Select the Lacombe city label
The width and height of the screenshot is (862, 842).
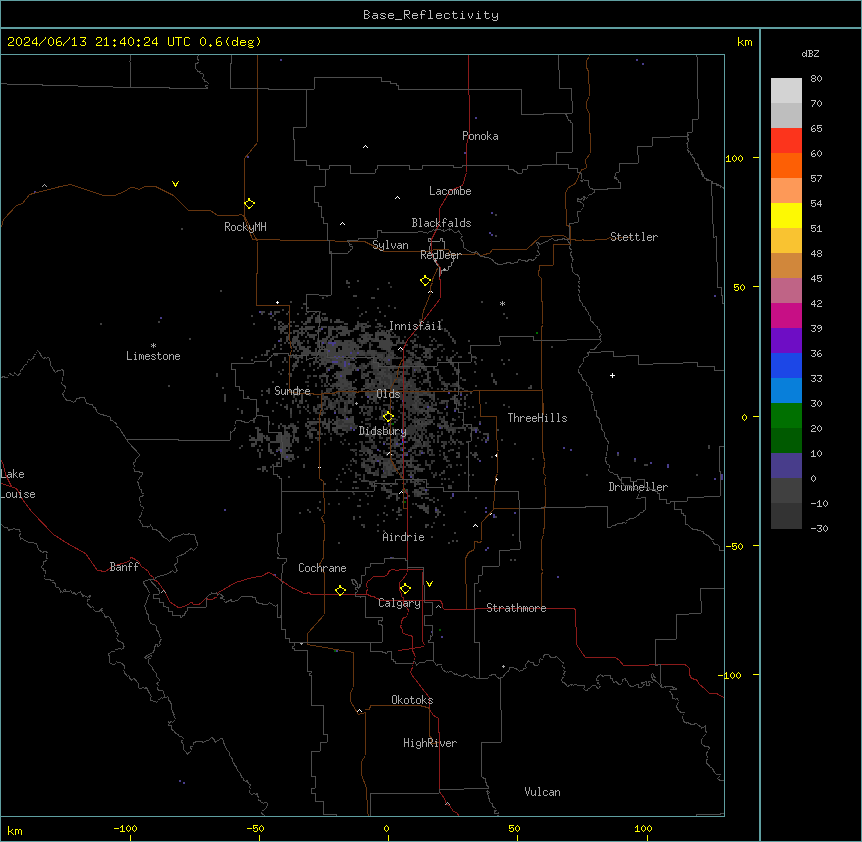click(450, 191)
